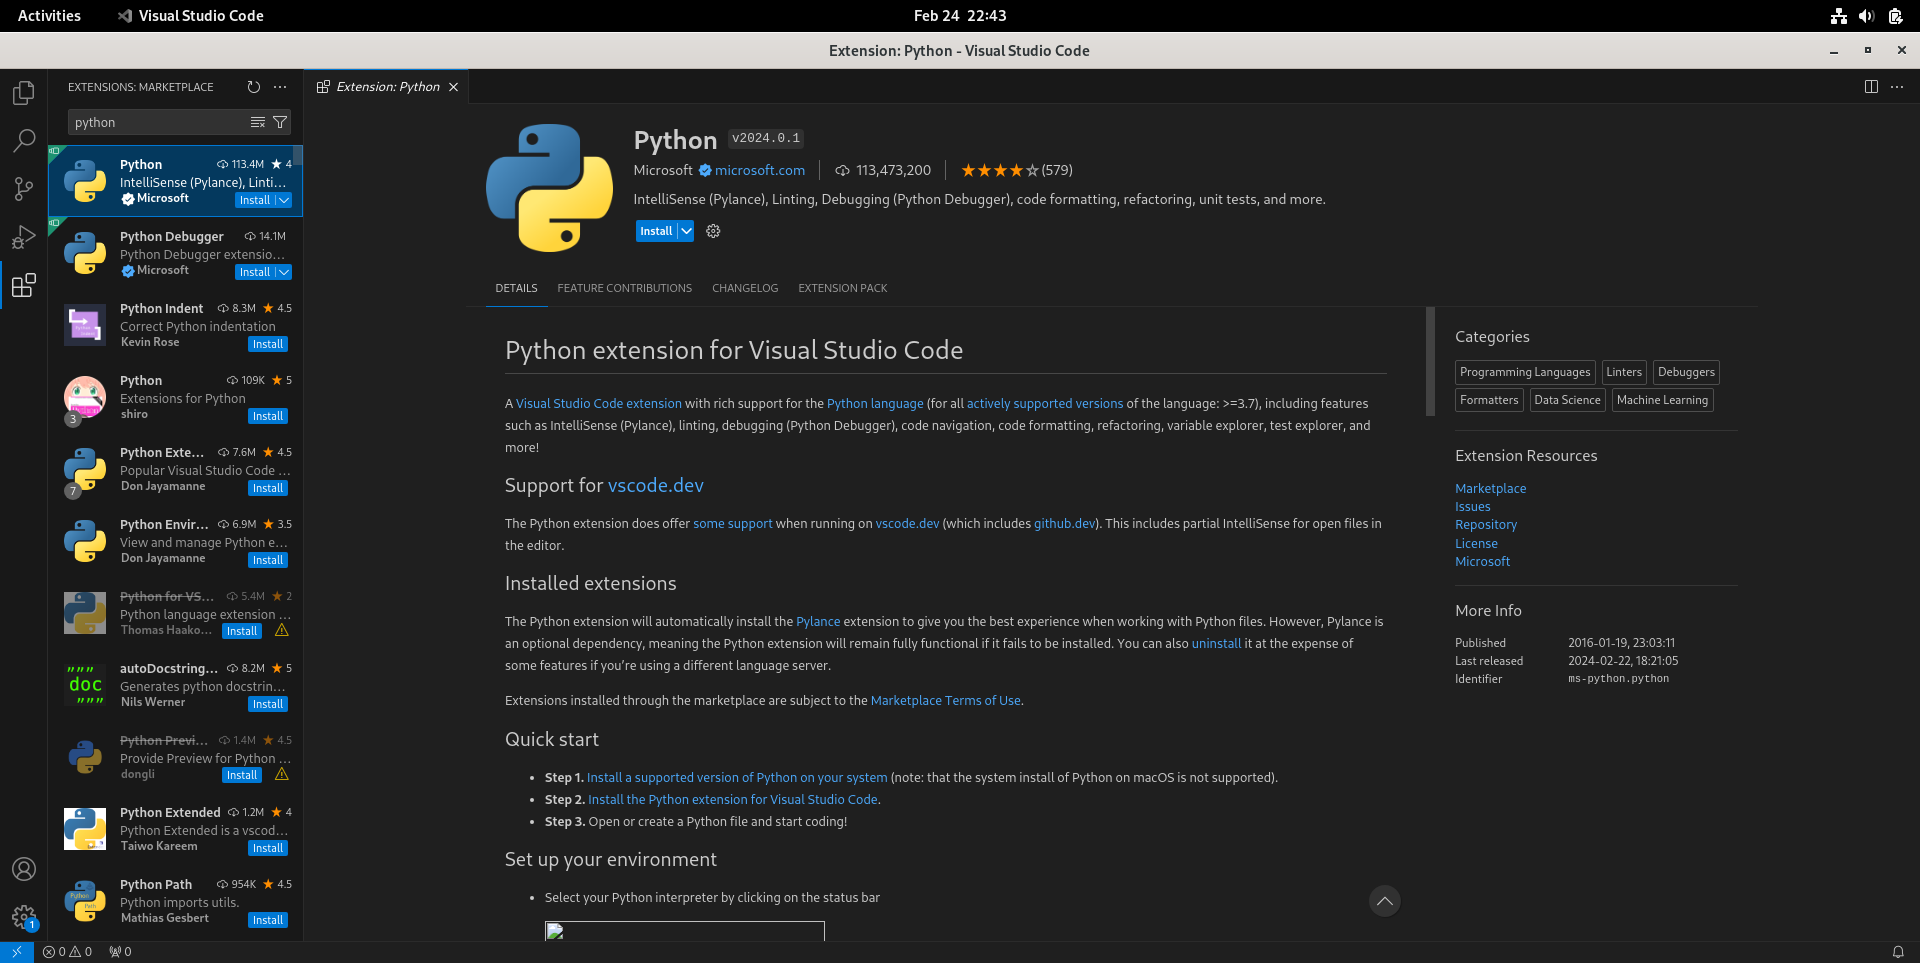The image size is (1920, 963).
Task: Open forwarded ports status item
Action: point(120,952)
